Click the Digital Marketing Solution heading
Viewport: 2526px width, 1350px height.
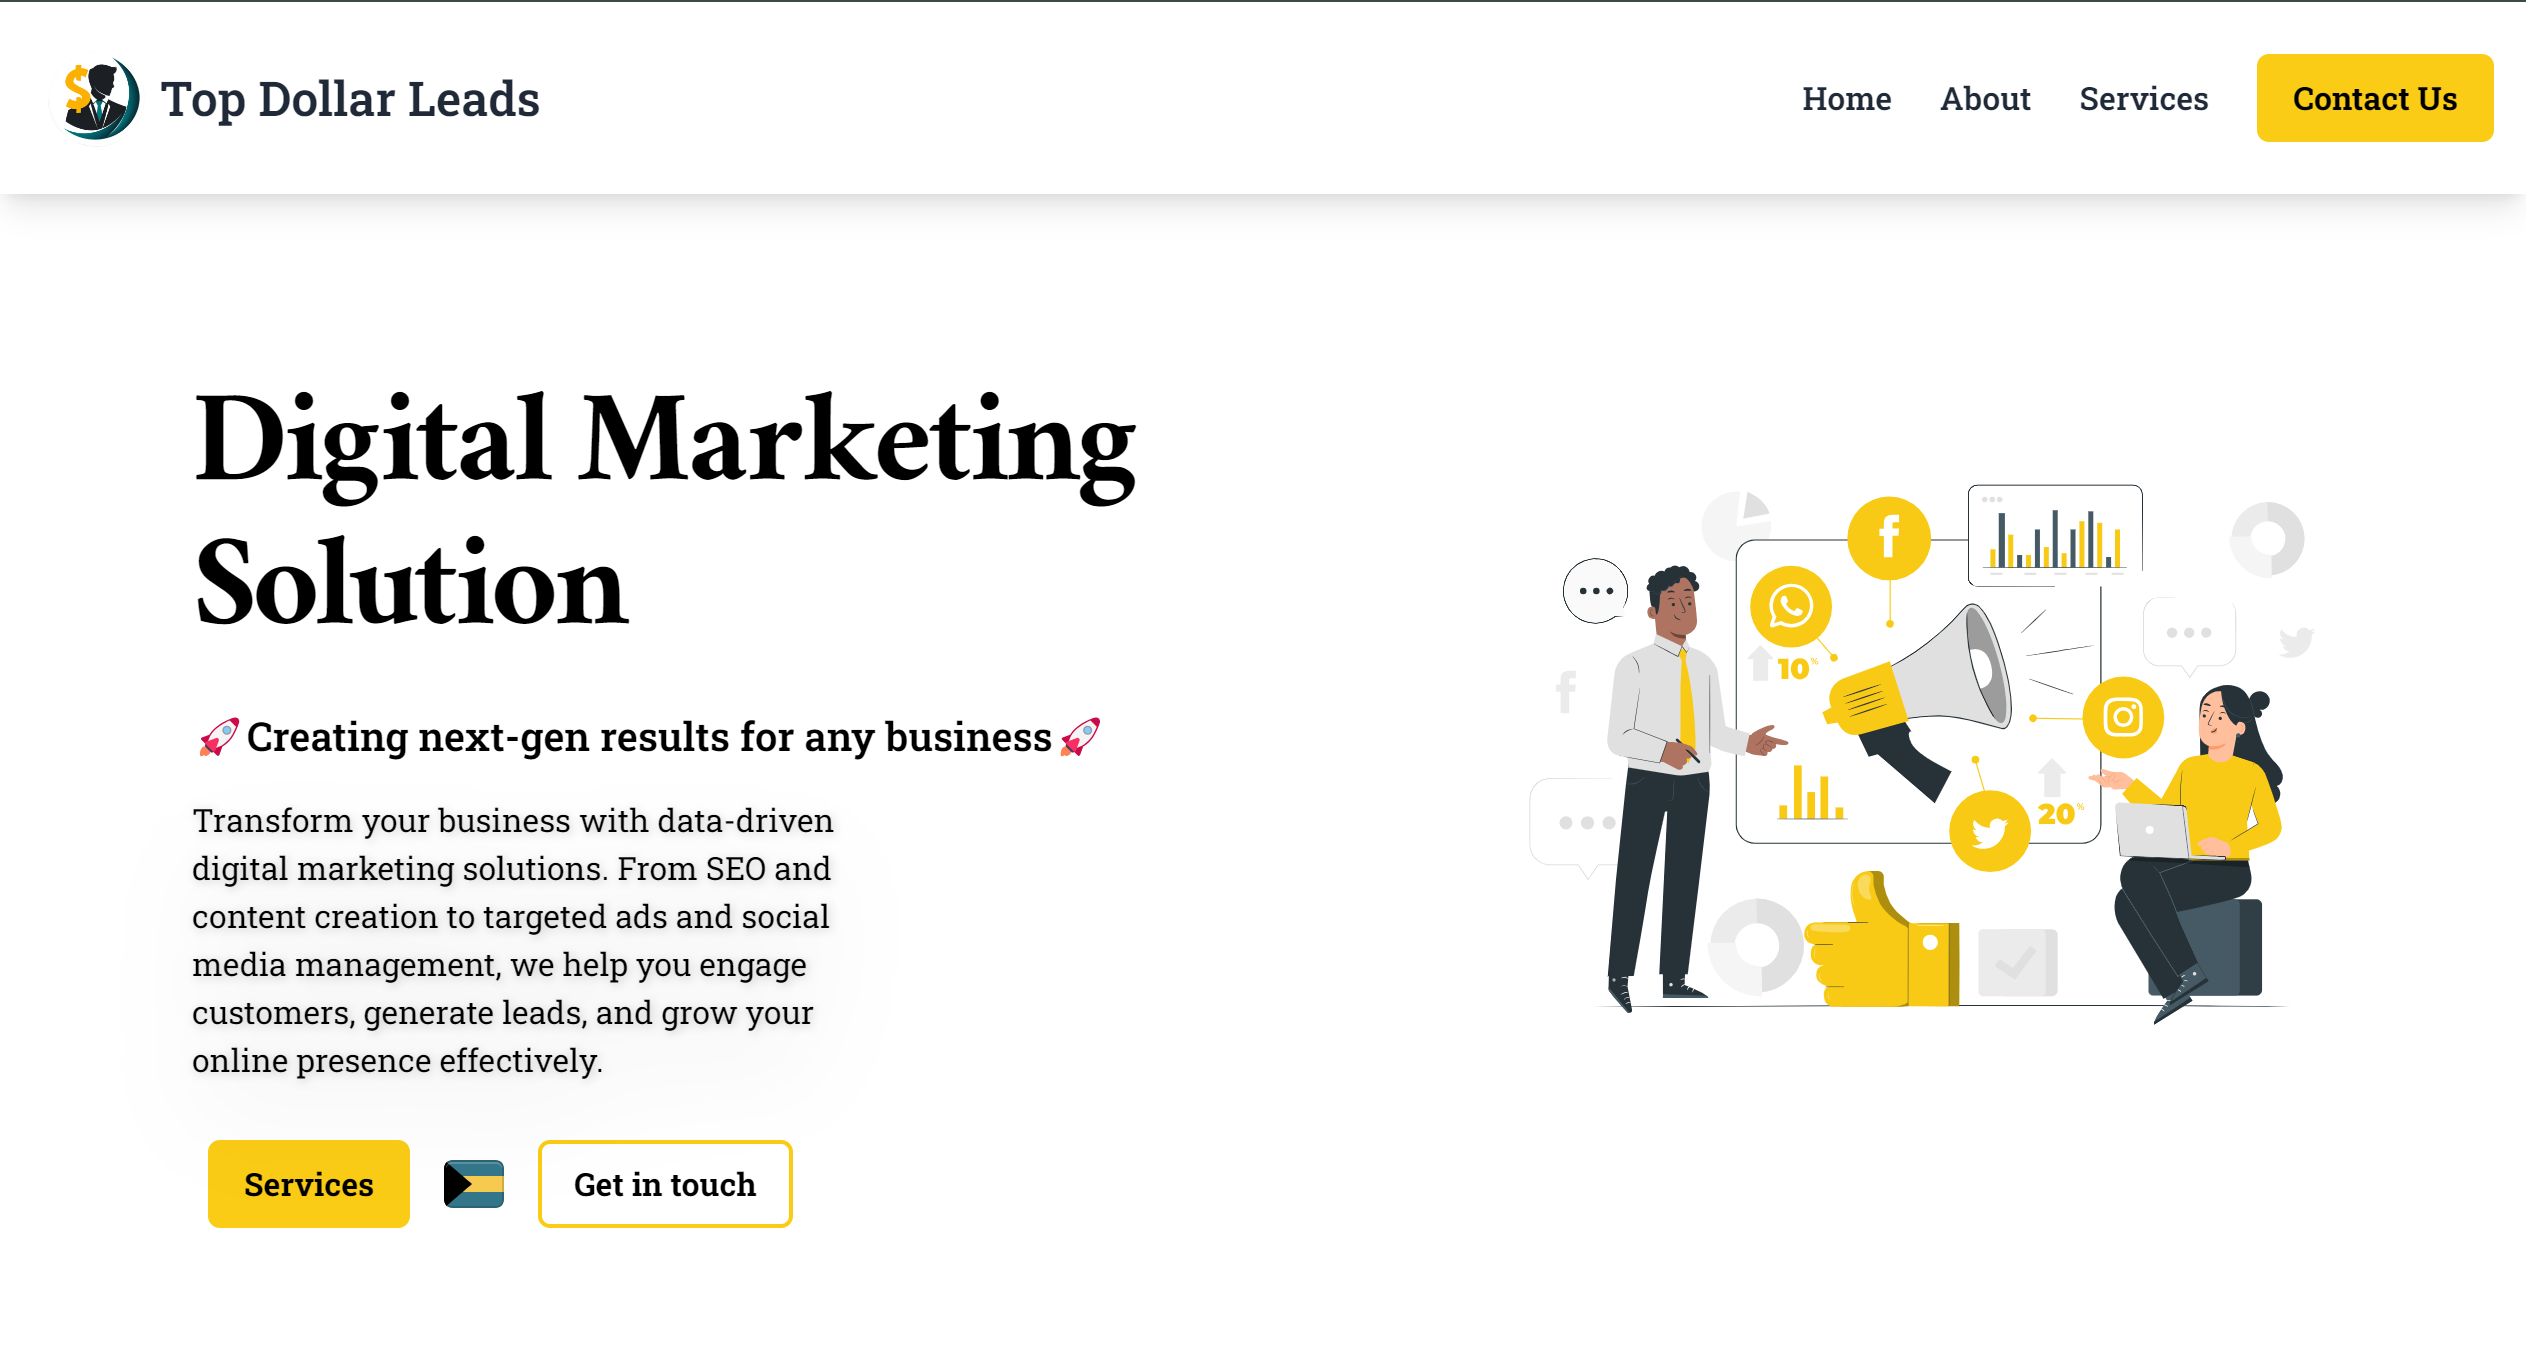pos(665,511)
